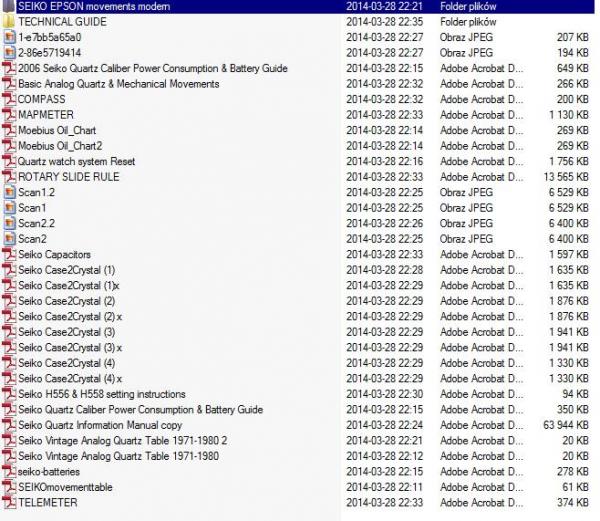600x521 pixels.
Task: Select file Seiko Case2Crystal (3) x
Action: [70, 348]
